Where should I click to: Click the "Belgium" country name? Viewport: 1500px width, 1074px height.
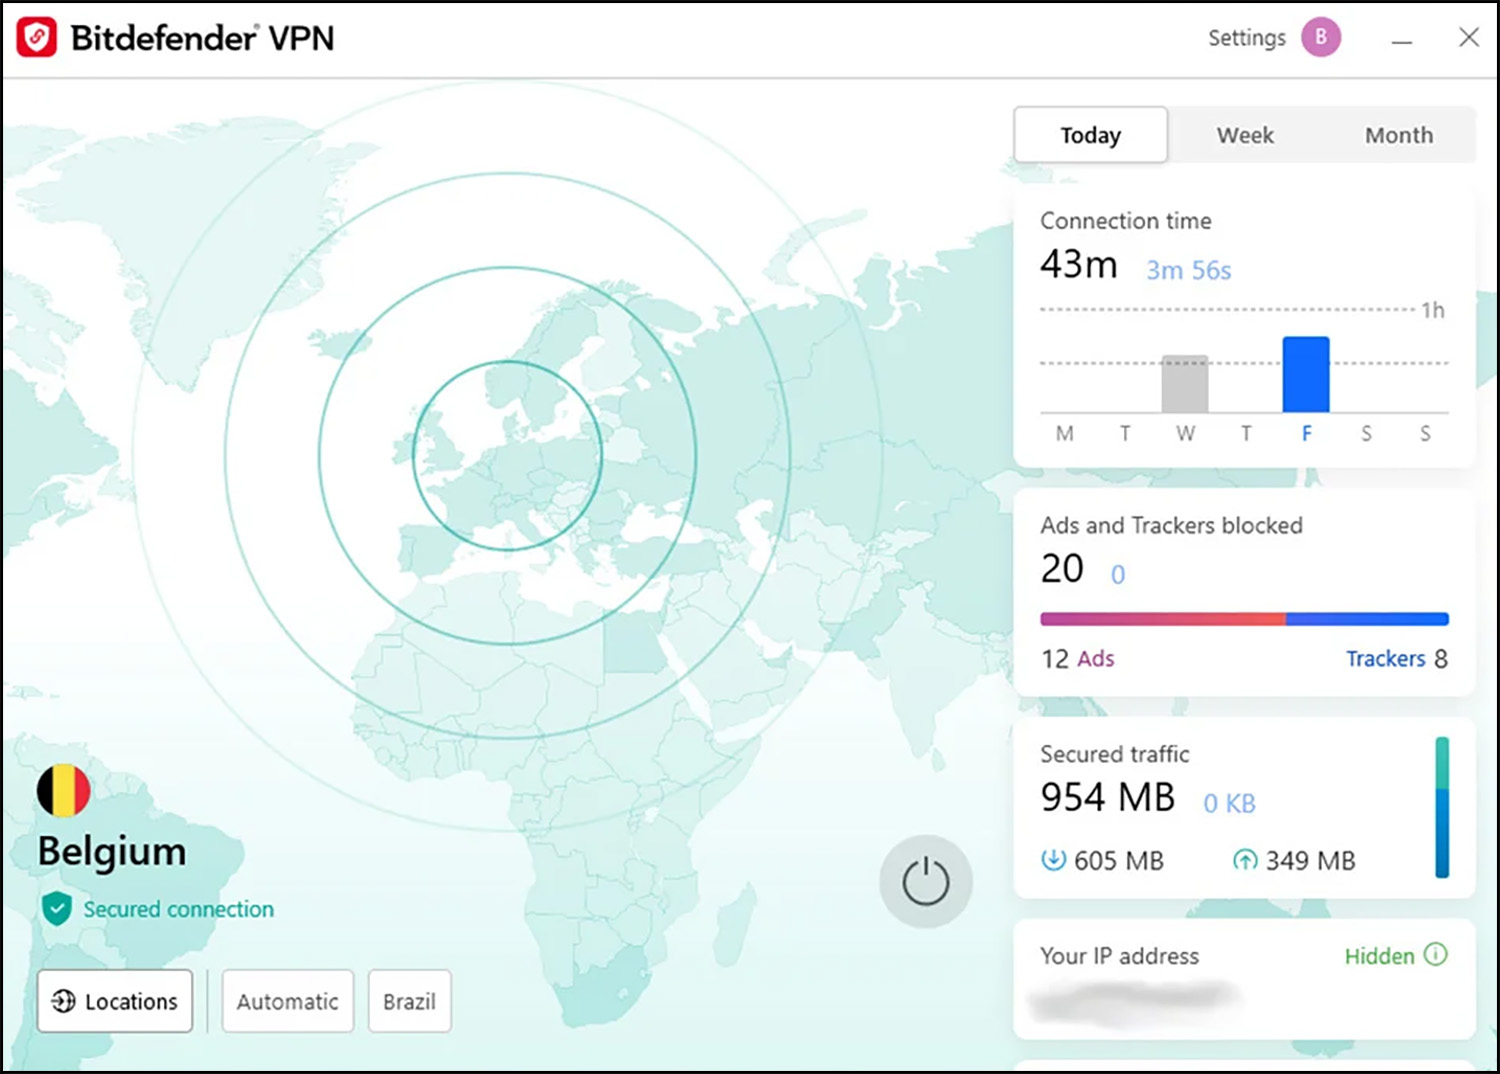pos(112,852)
